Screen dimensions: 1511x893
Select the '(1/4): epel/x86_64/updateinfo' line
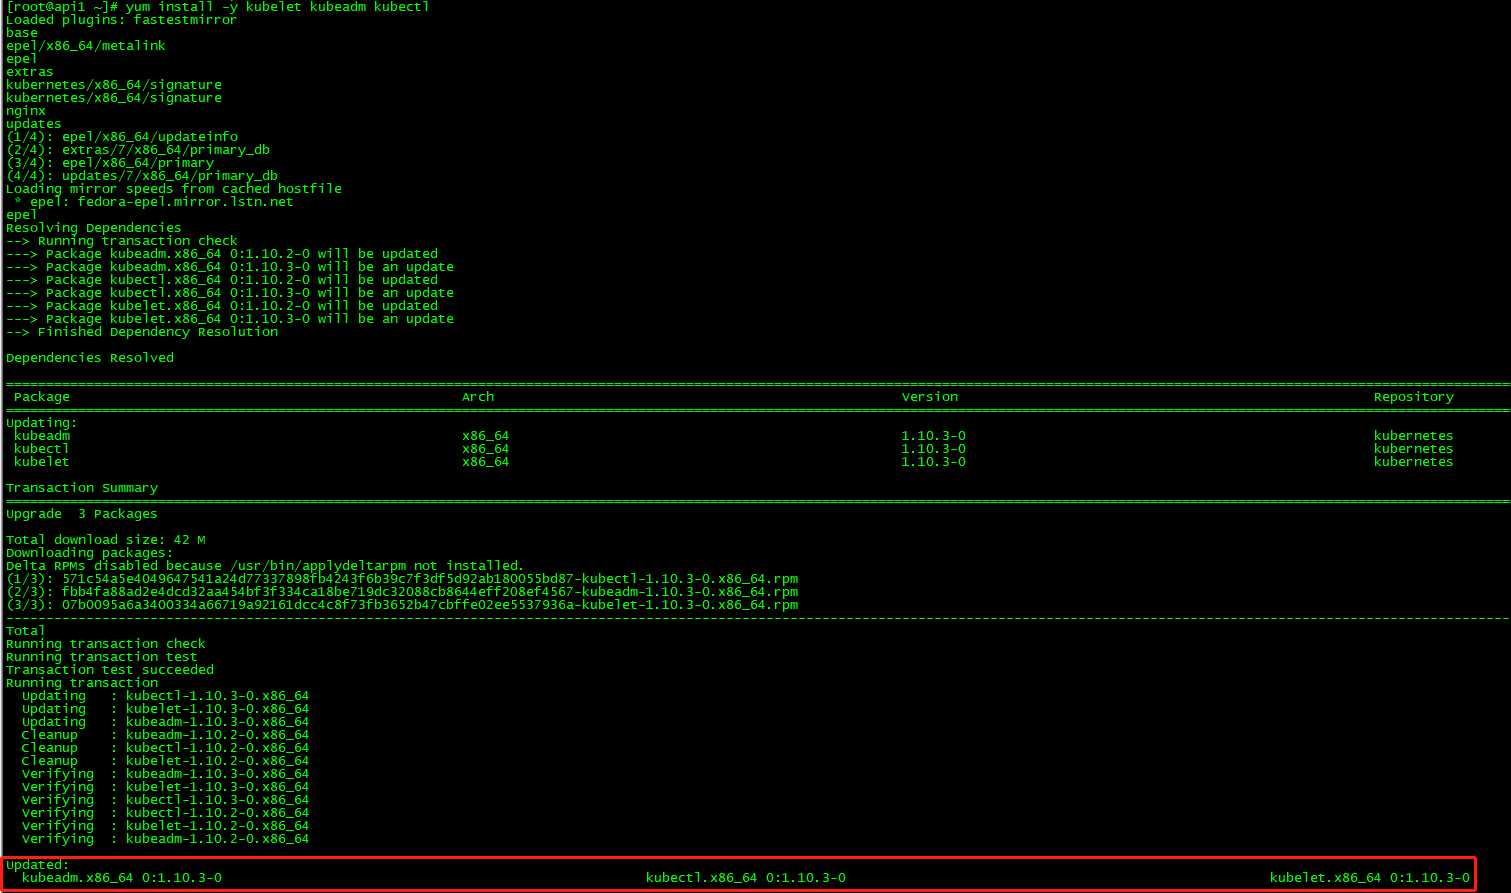pyautogui.click(x=122, y=137)
